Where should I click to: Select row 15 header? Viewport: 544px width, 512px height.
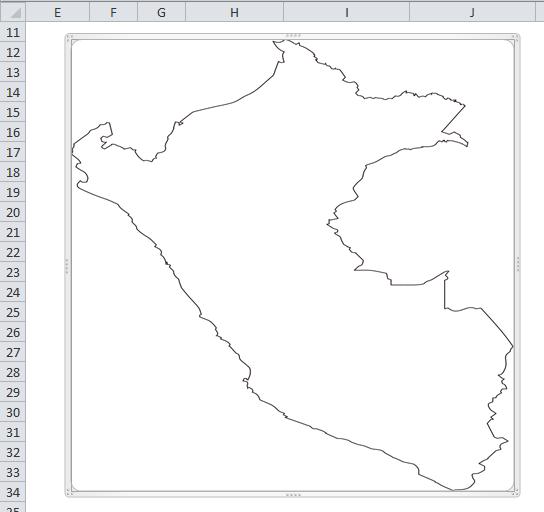[x=13, y=112]
